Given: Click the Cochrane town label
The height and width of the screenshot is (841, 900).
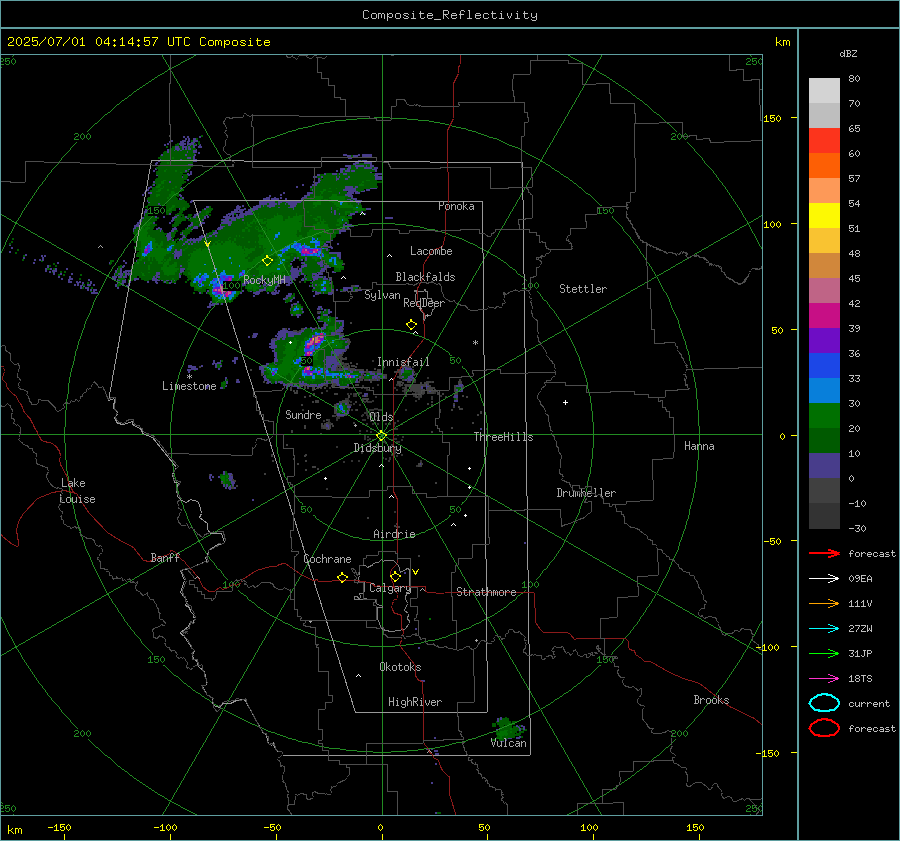Looking at the screenshot, I should click(327, 559).
